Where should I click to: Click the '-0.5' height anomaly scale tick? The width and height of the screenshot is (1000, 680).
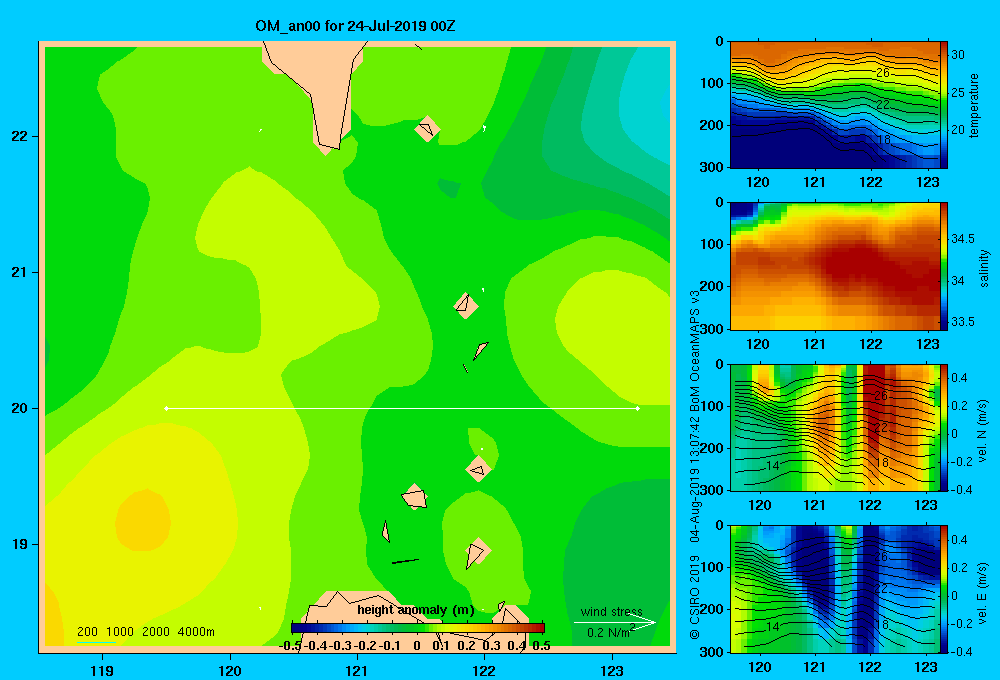tap(290, 646)
